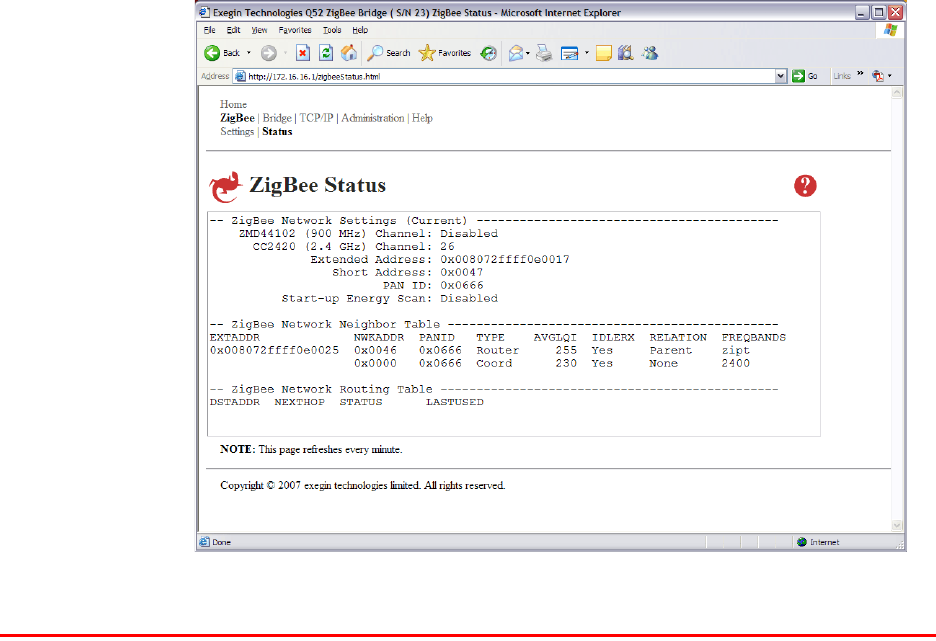
Task: Click the page scrollbar up arrow
Action: [x=897, y=93]
